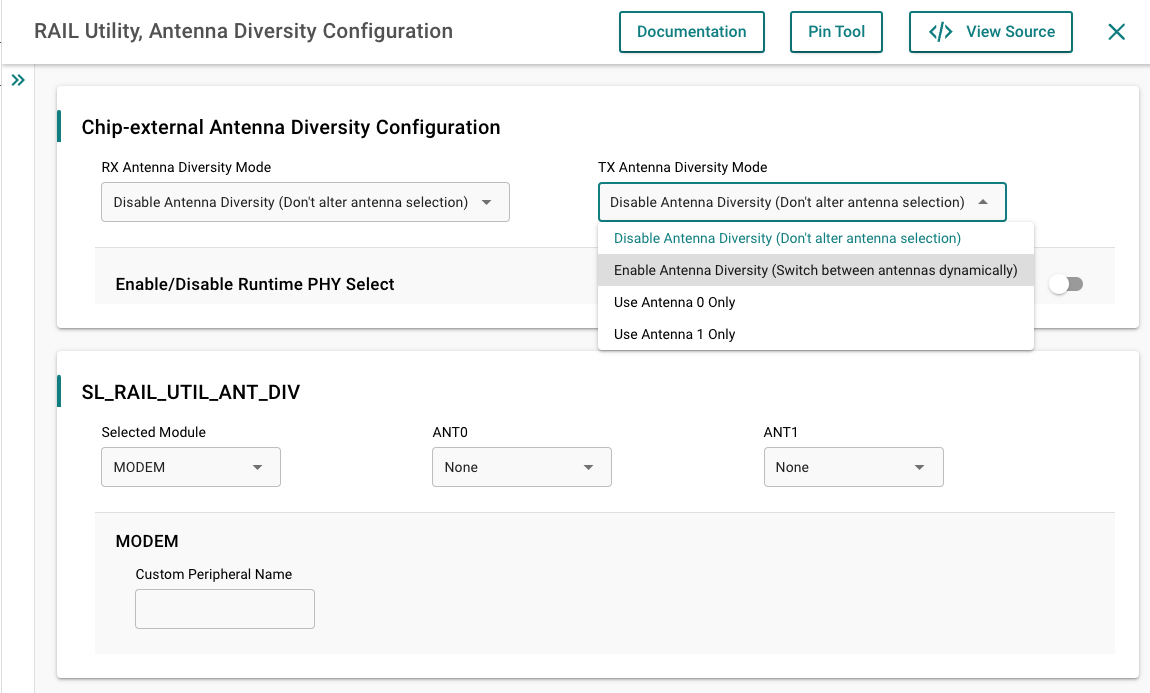Click the RX Antenna Diversity dropdown arrow
Screen dimensions: 1150x693
[487, 202]
